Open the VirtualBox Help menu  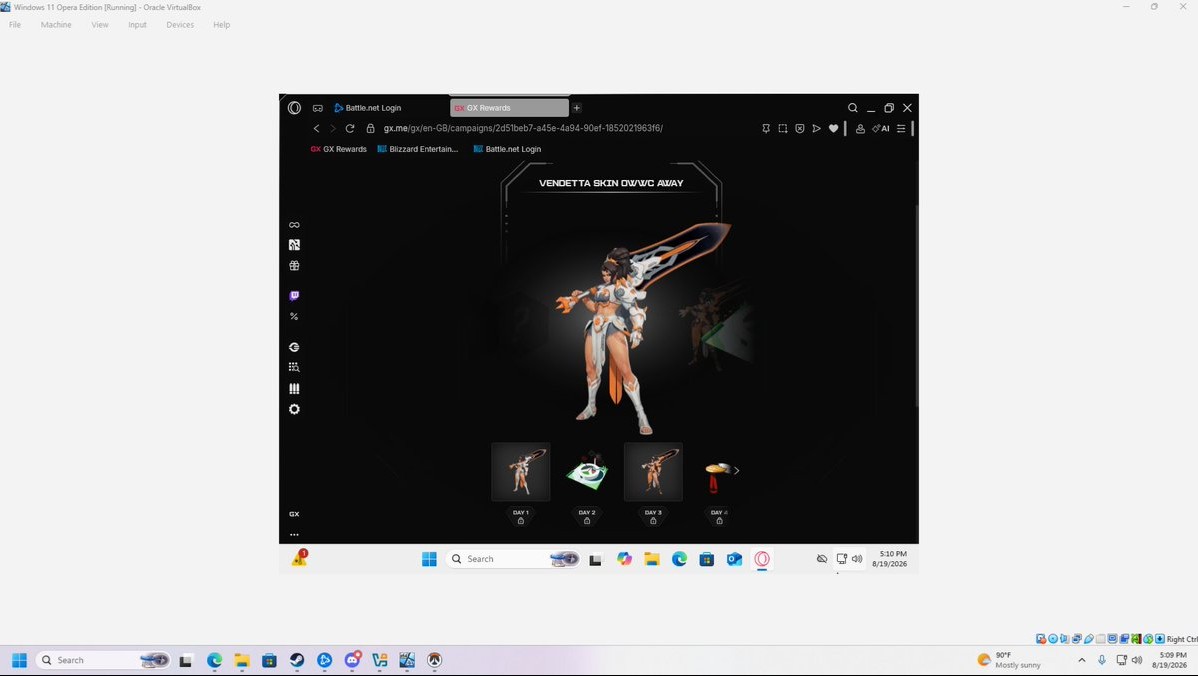pyautogui.click(x=222, y=24)
